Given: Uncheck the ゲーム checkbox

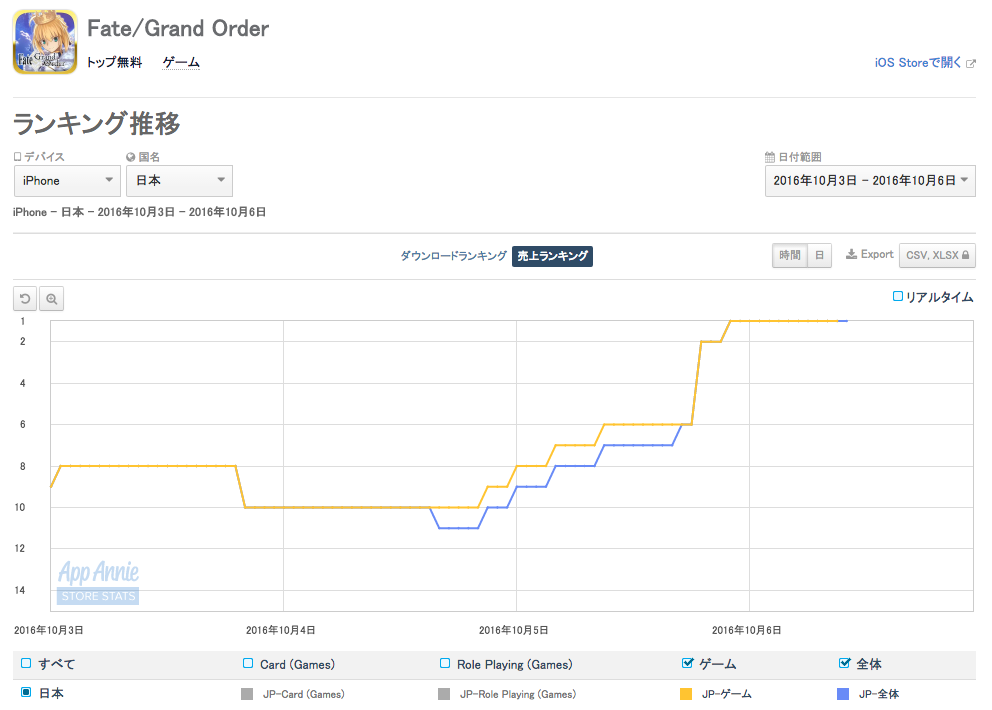Looking at the screenshot, I should pyautogui.click(x=687, y=663).
